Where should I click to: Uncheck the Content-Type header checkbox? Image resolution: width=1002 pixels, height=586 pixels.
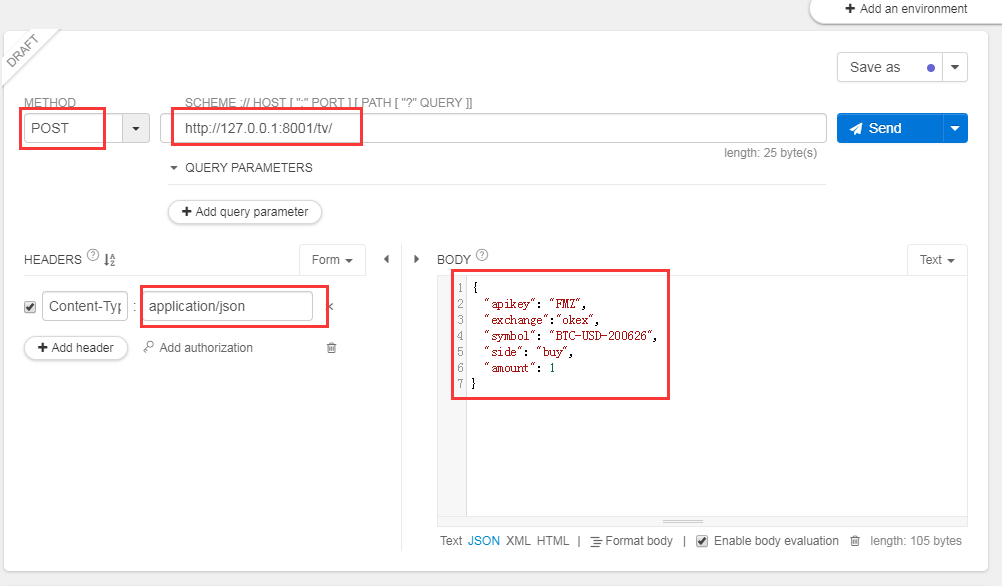(x=30, y=307)
